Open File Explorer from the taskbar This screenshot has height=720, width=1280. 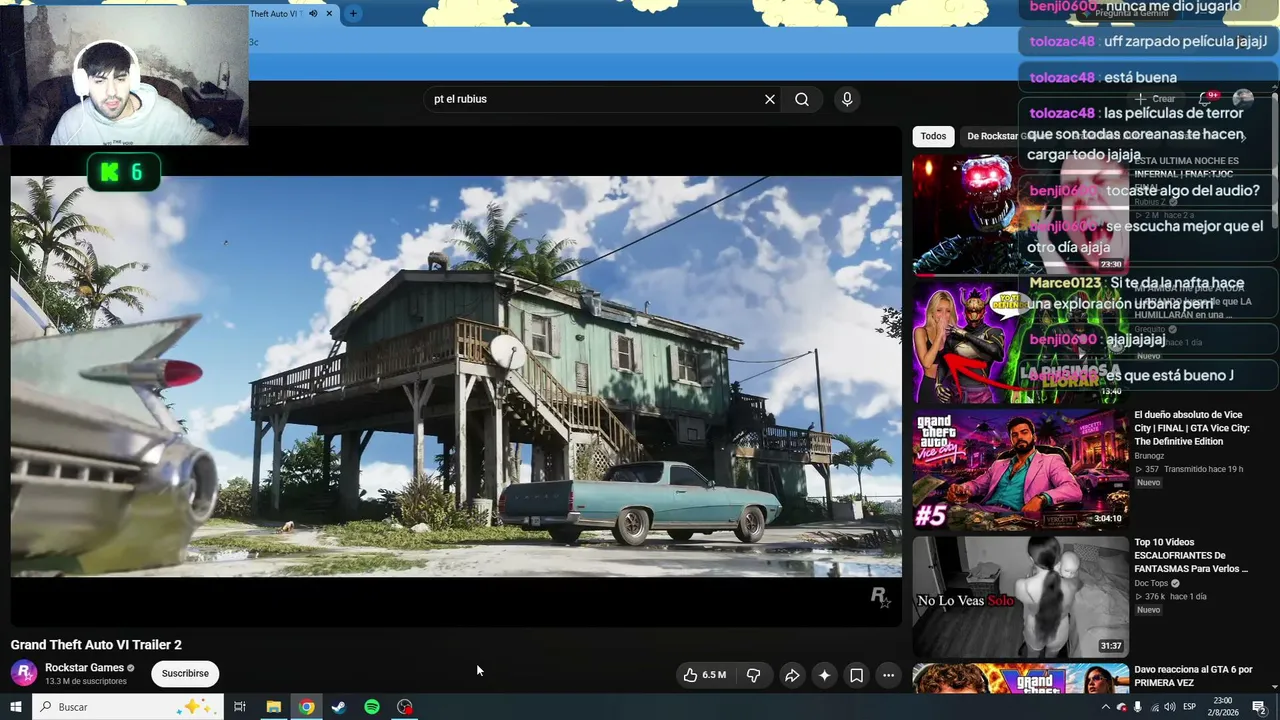(273, 707)
